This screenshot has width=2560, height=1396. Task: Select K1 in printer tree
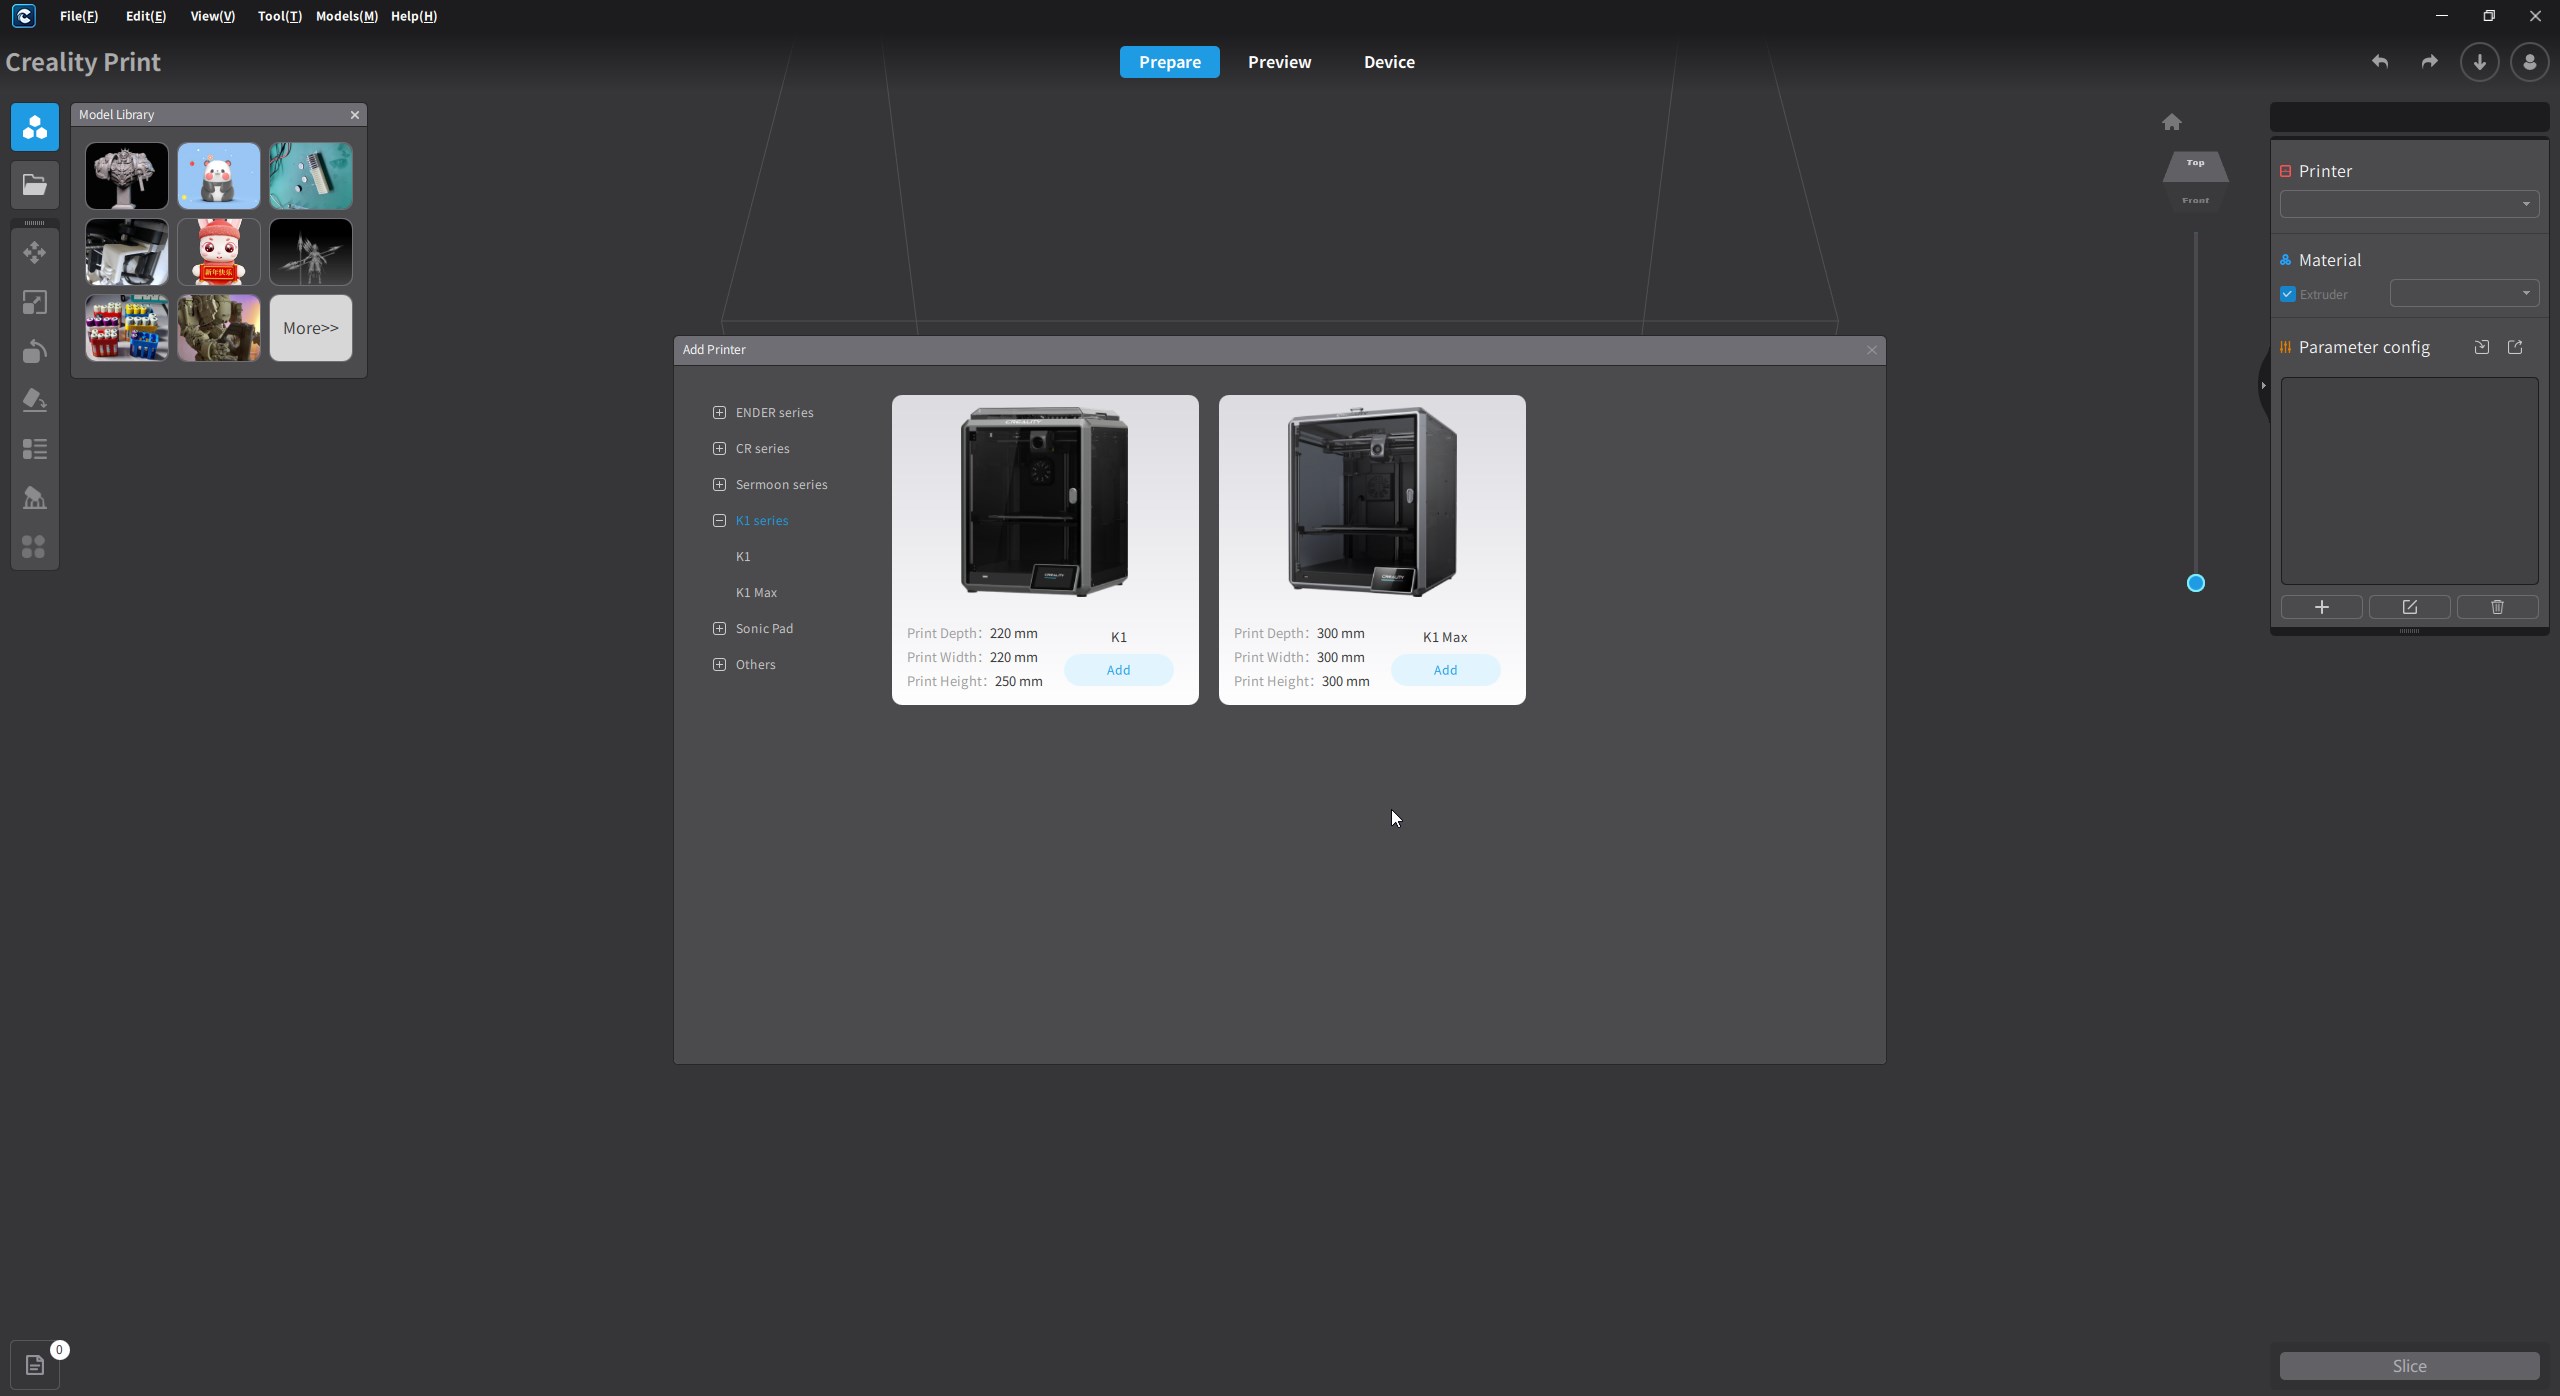743,556
